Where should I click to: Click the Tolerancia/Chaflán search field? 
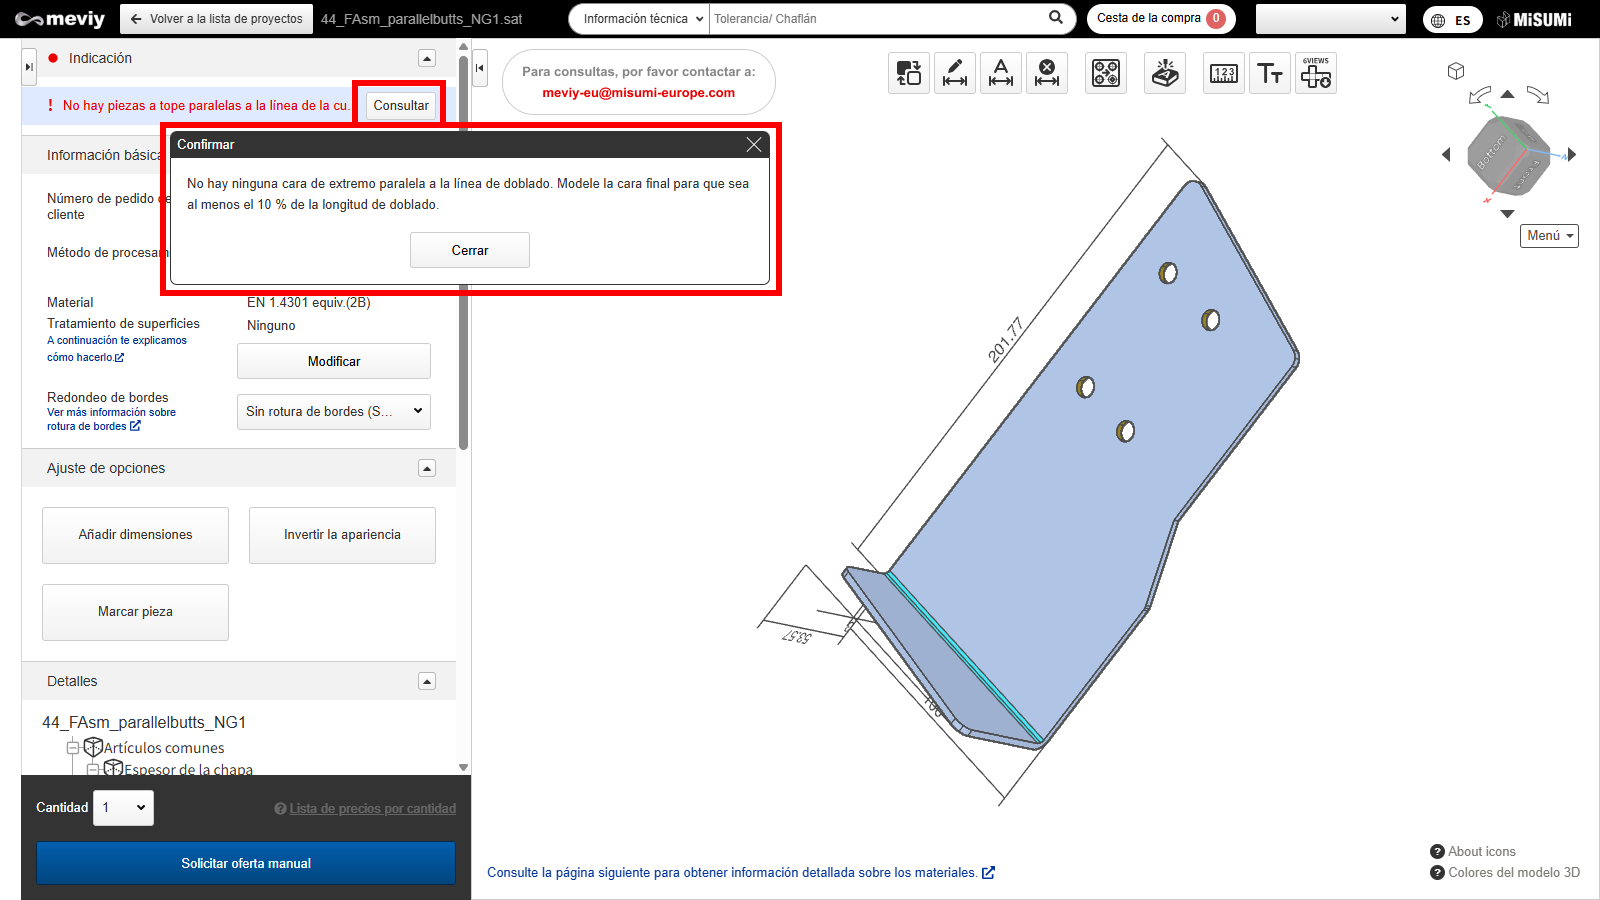point(875,19)
